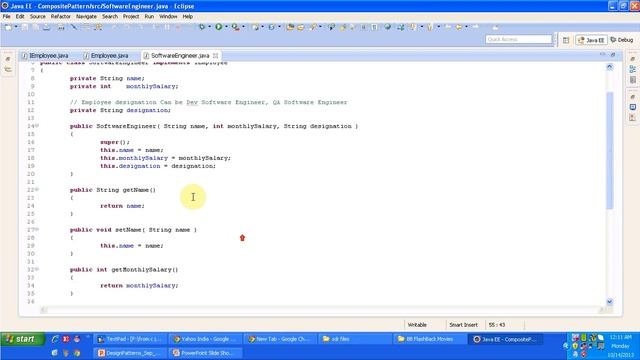Toggle show whitespace characters in toolbar
640x360 pixels.
tap(374, 27)
